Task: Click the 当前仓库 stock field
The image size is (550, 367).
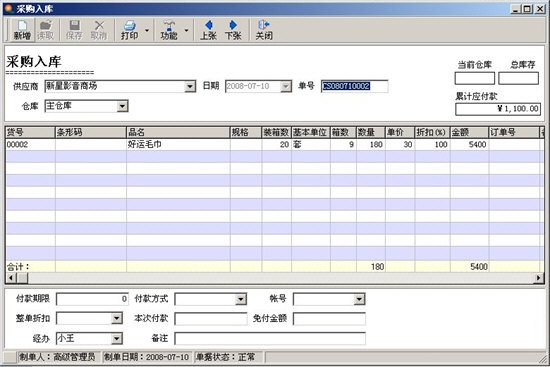Action: [475, 78]
